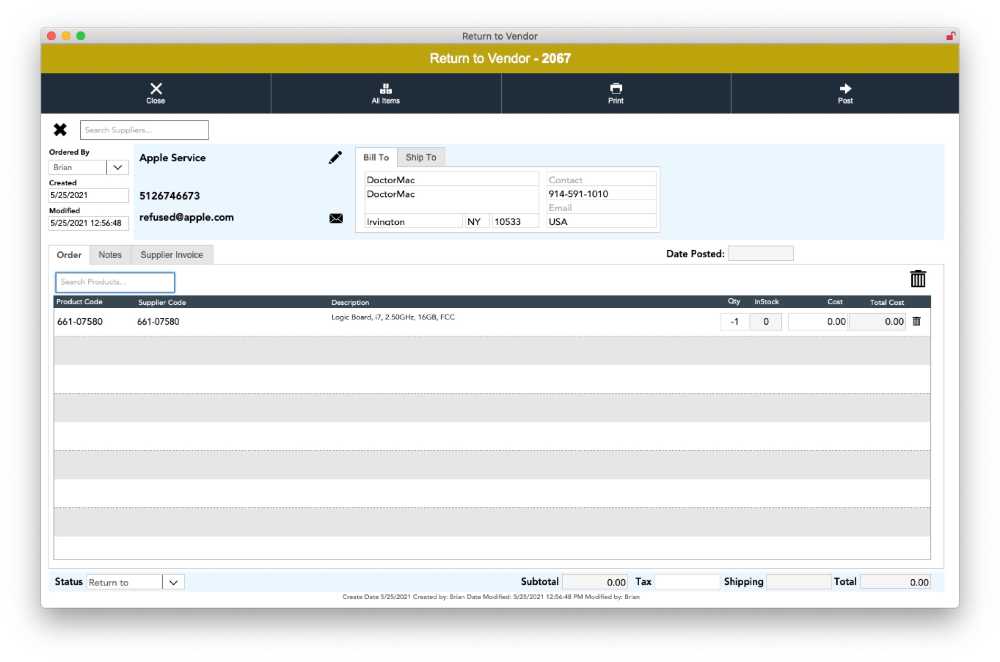1000x662 pixels.
Task: Click the Post arrow icon
Action: 845,89
